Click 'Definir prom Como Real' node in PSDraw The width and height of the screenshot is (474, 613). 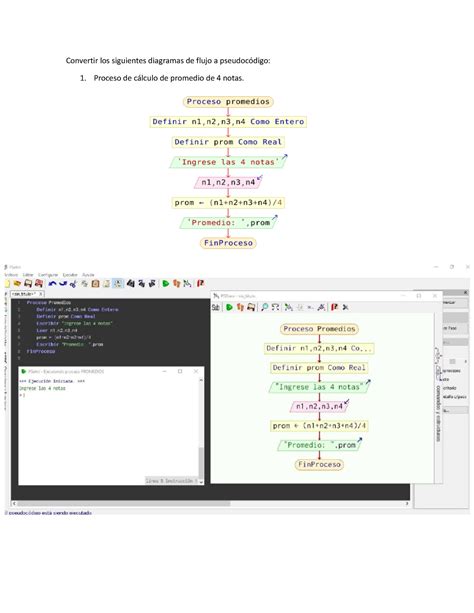click(x=319, y=367)
